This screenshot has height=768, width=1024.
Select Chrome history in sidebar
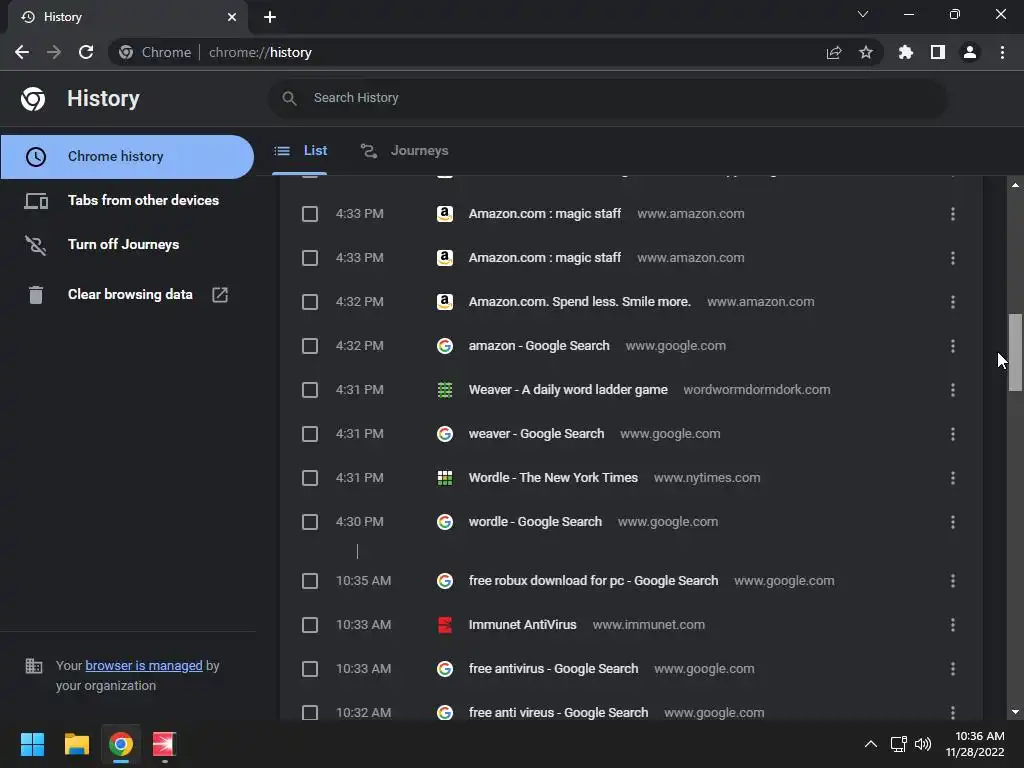click(x=127, y=157)
